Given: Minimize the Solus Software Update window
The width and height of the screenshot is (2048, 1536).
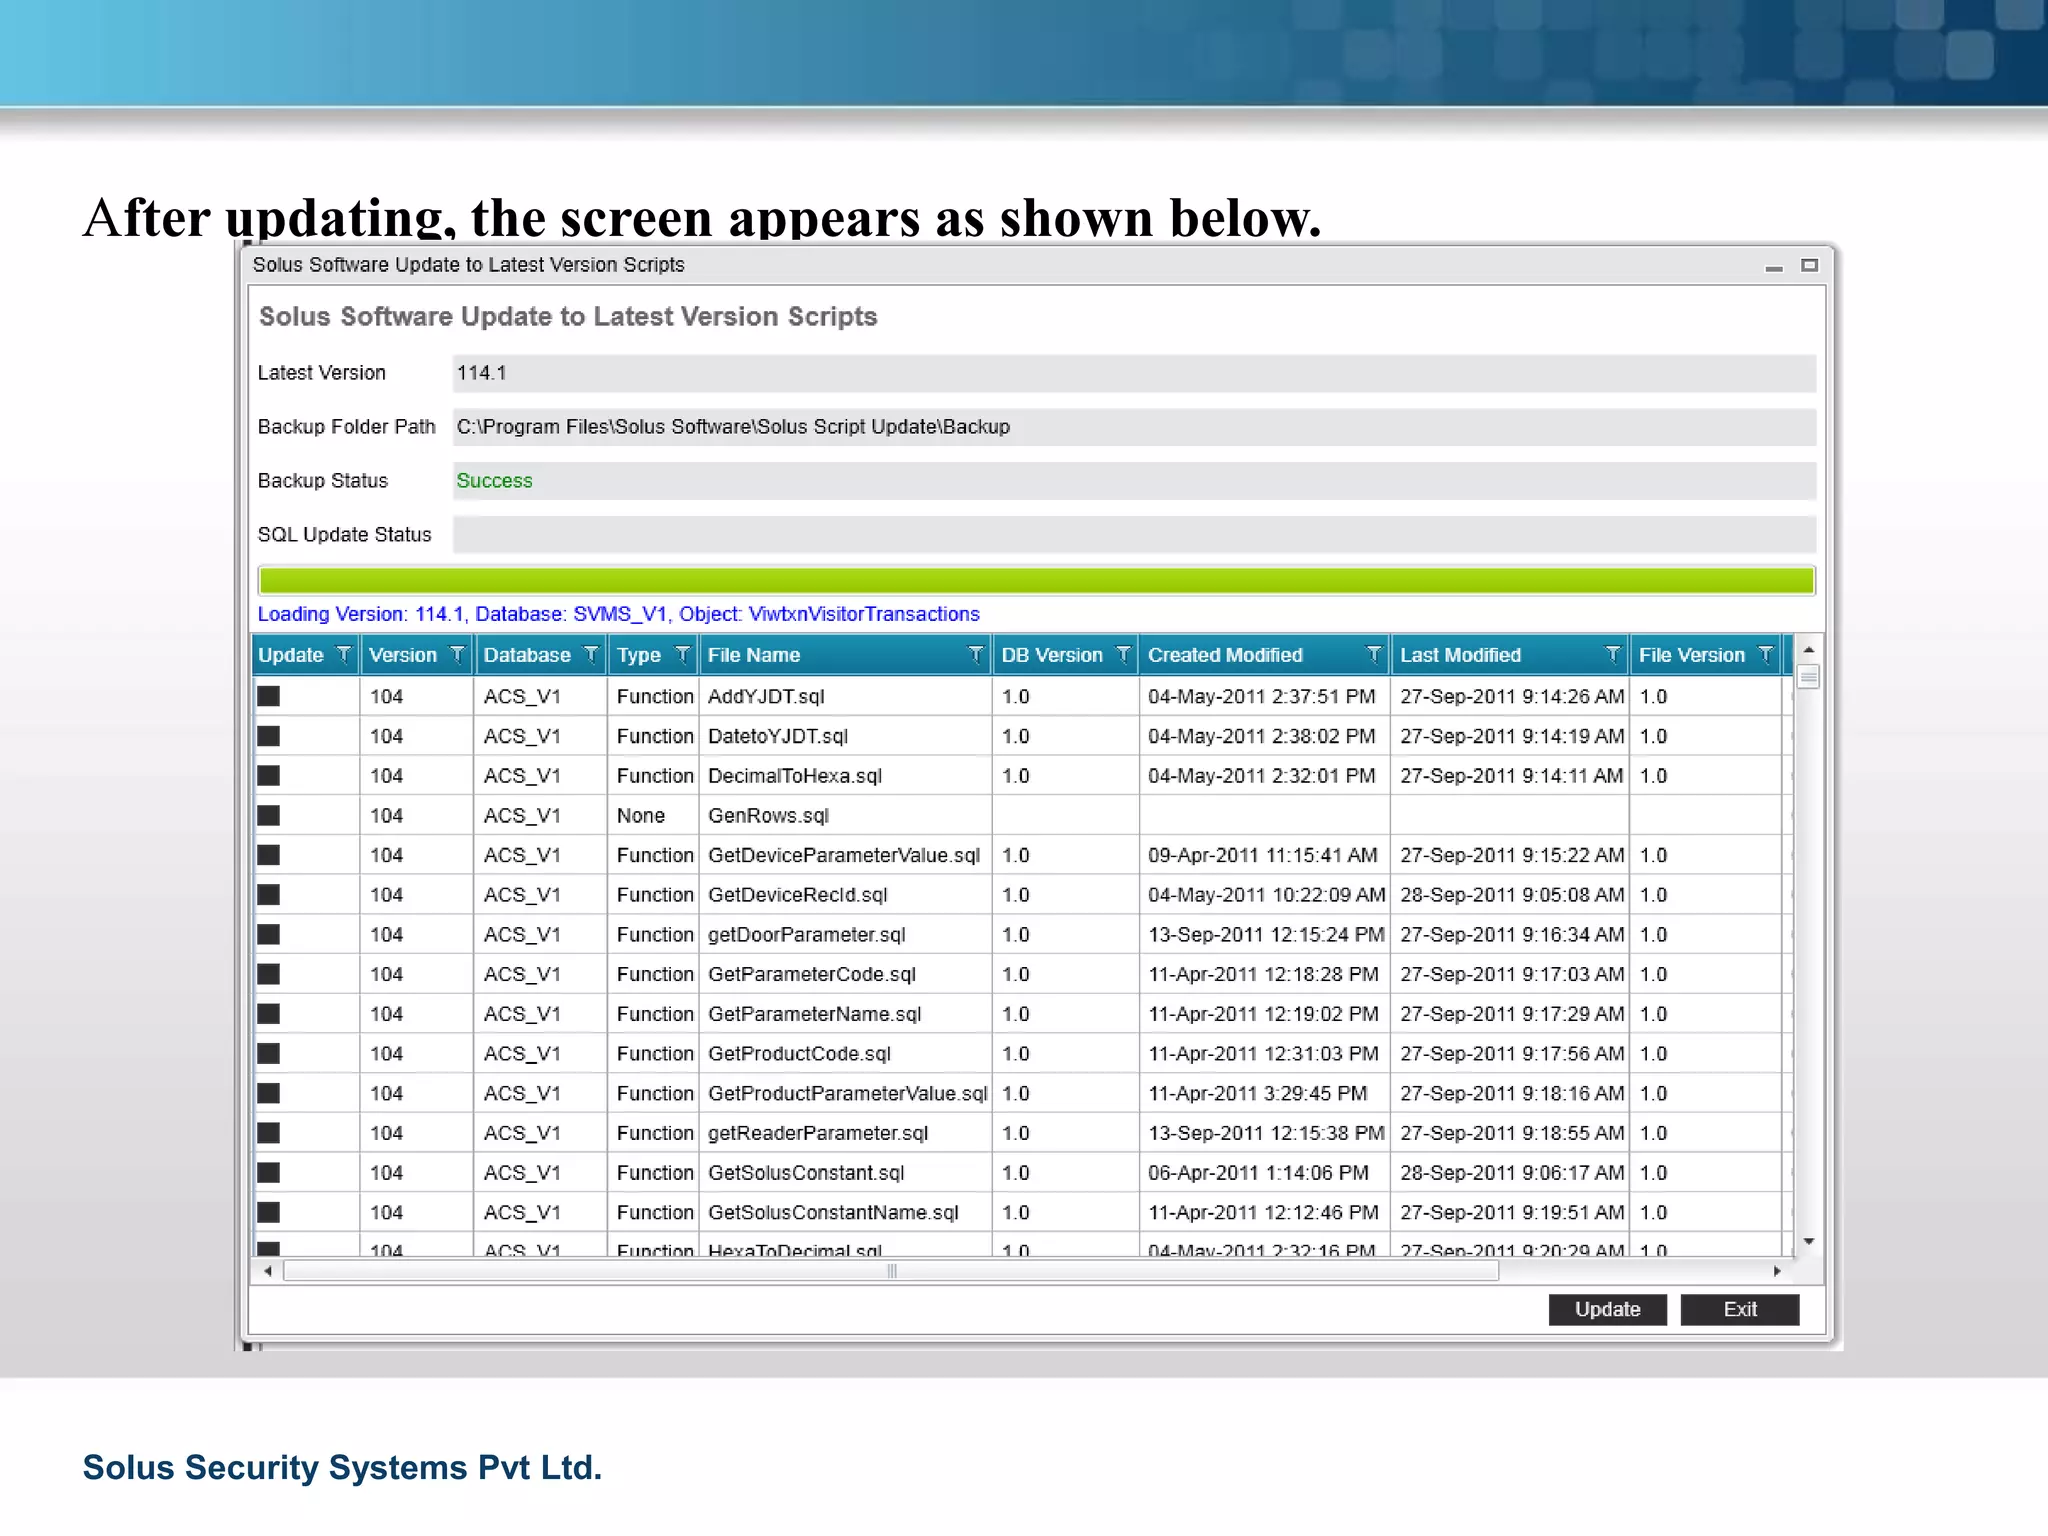Looking at the screenshot, I should point(1774,266).
